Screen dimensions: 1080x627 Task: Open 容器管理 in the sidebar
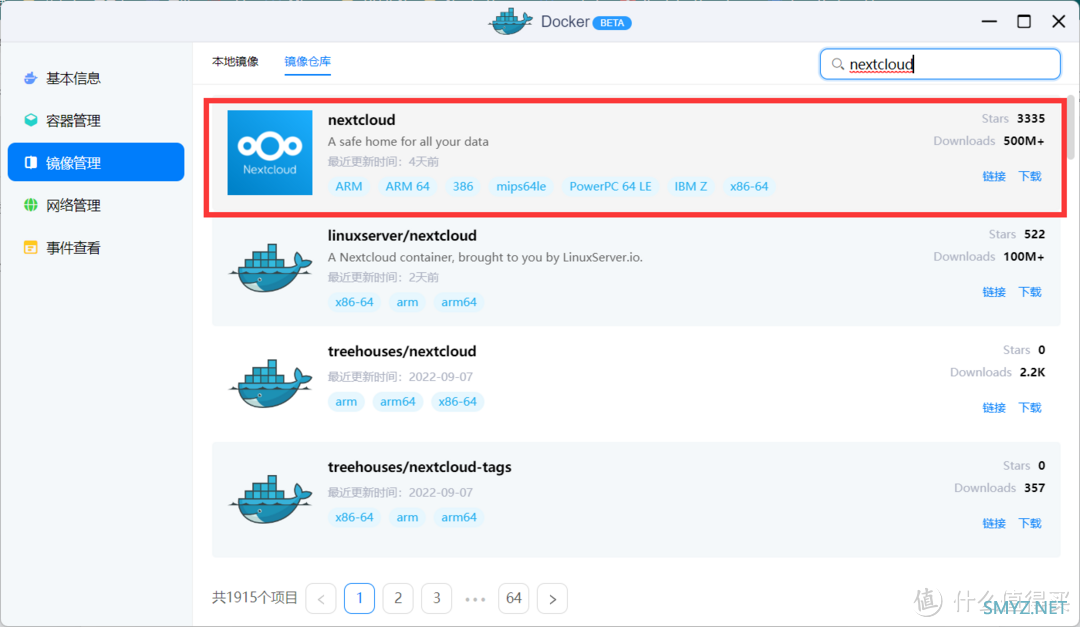tap(96, 120)
